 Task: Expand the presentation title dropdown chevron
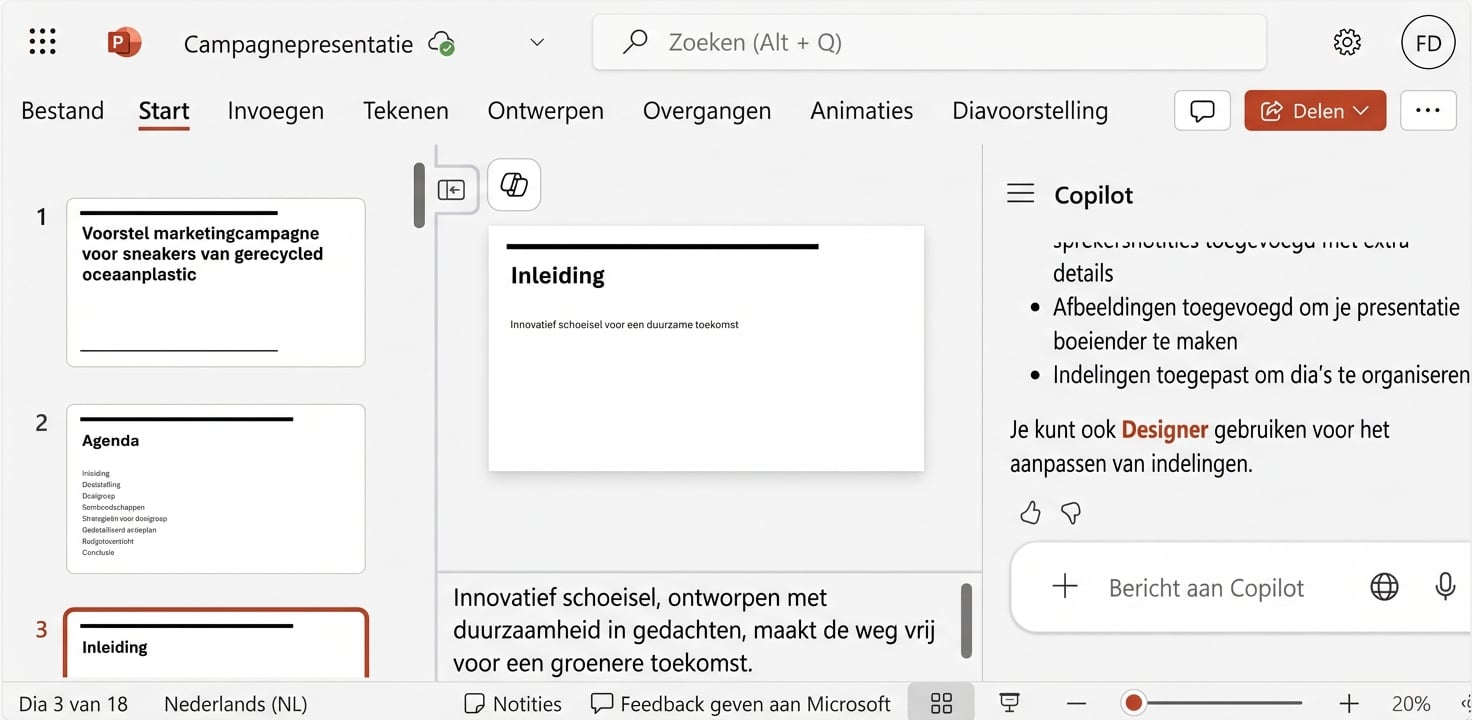[536, 43]
